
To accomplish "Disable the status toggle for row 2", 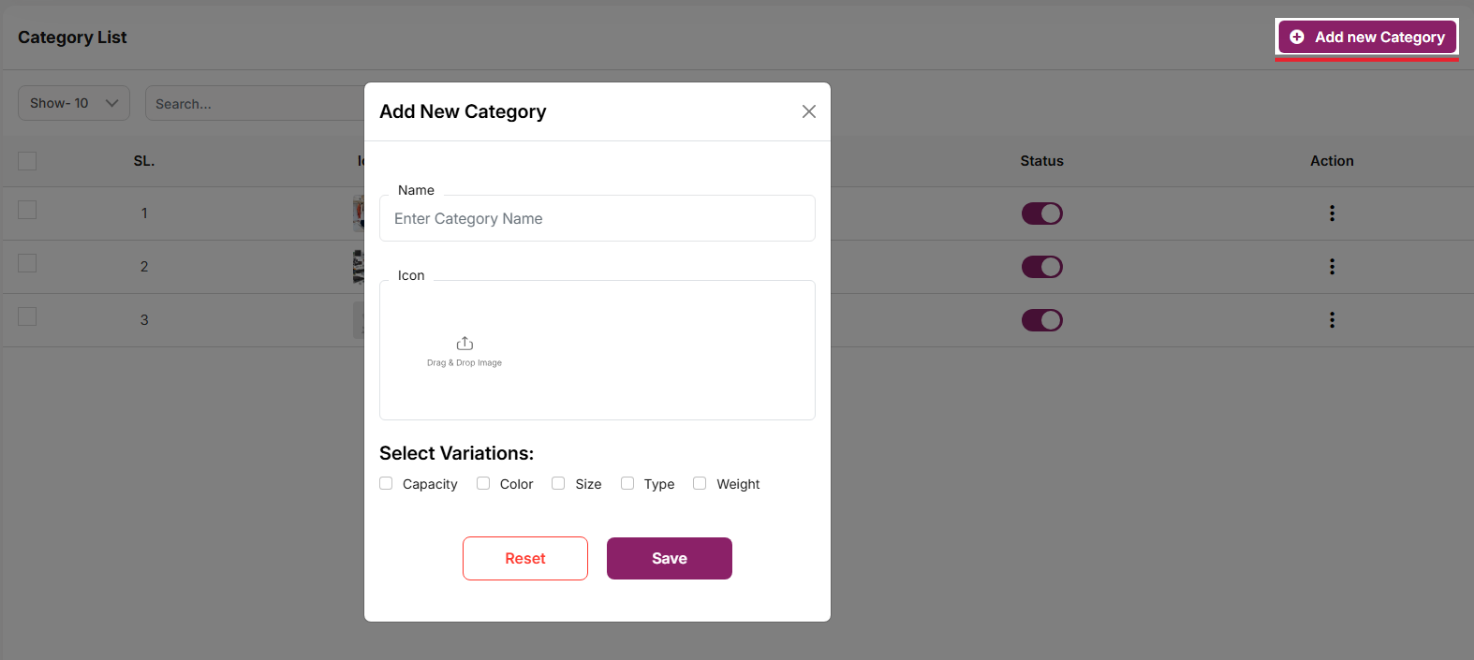I will coord(1041,267).
